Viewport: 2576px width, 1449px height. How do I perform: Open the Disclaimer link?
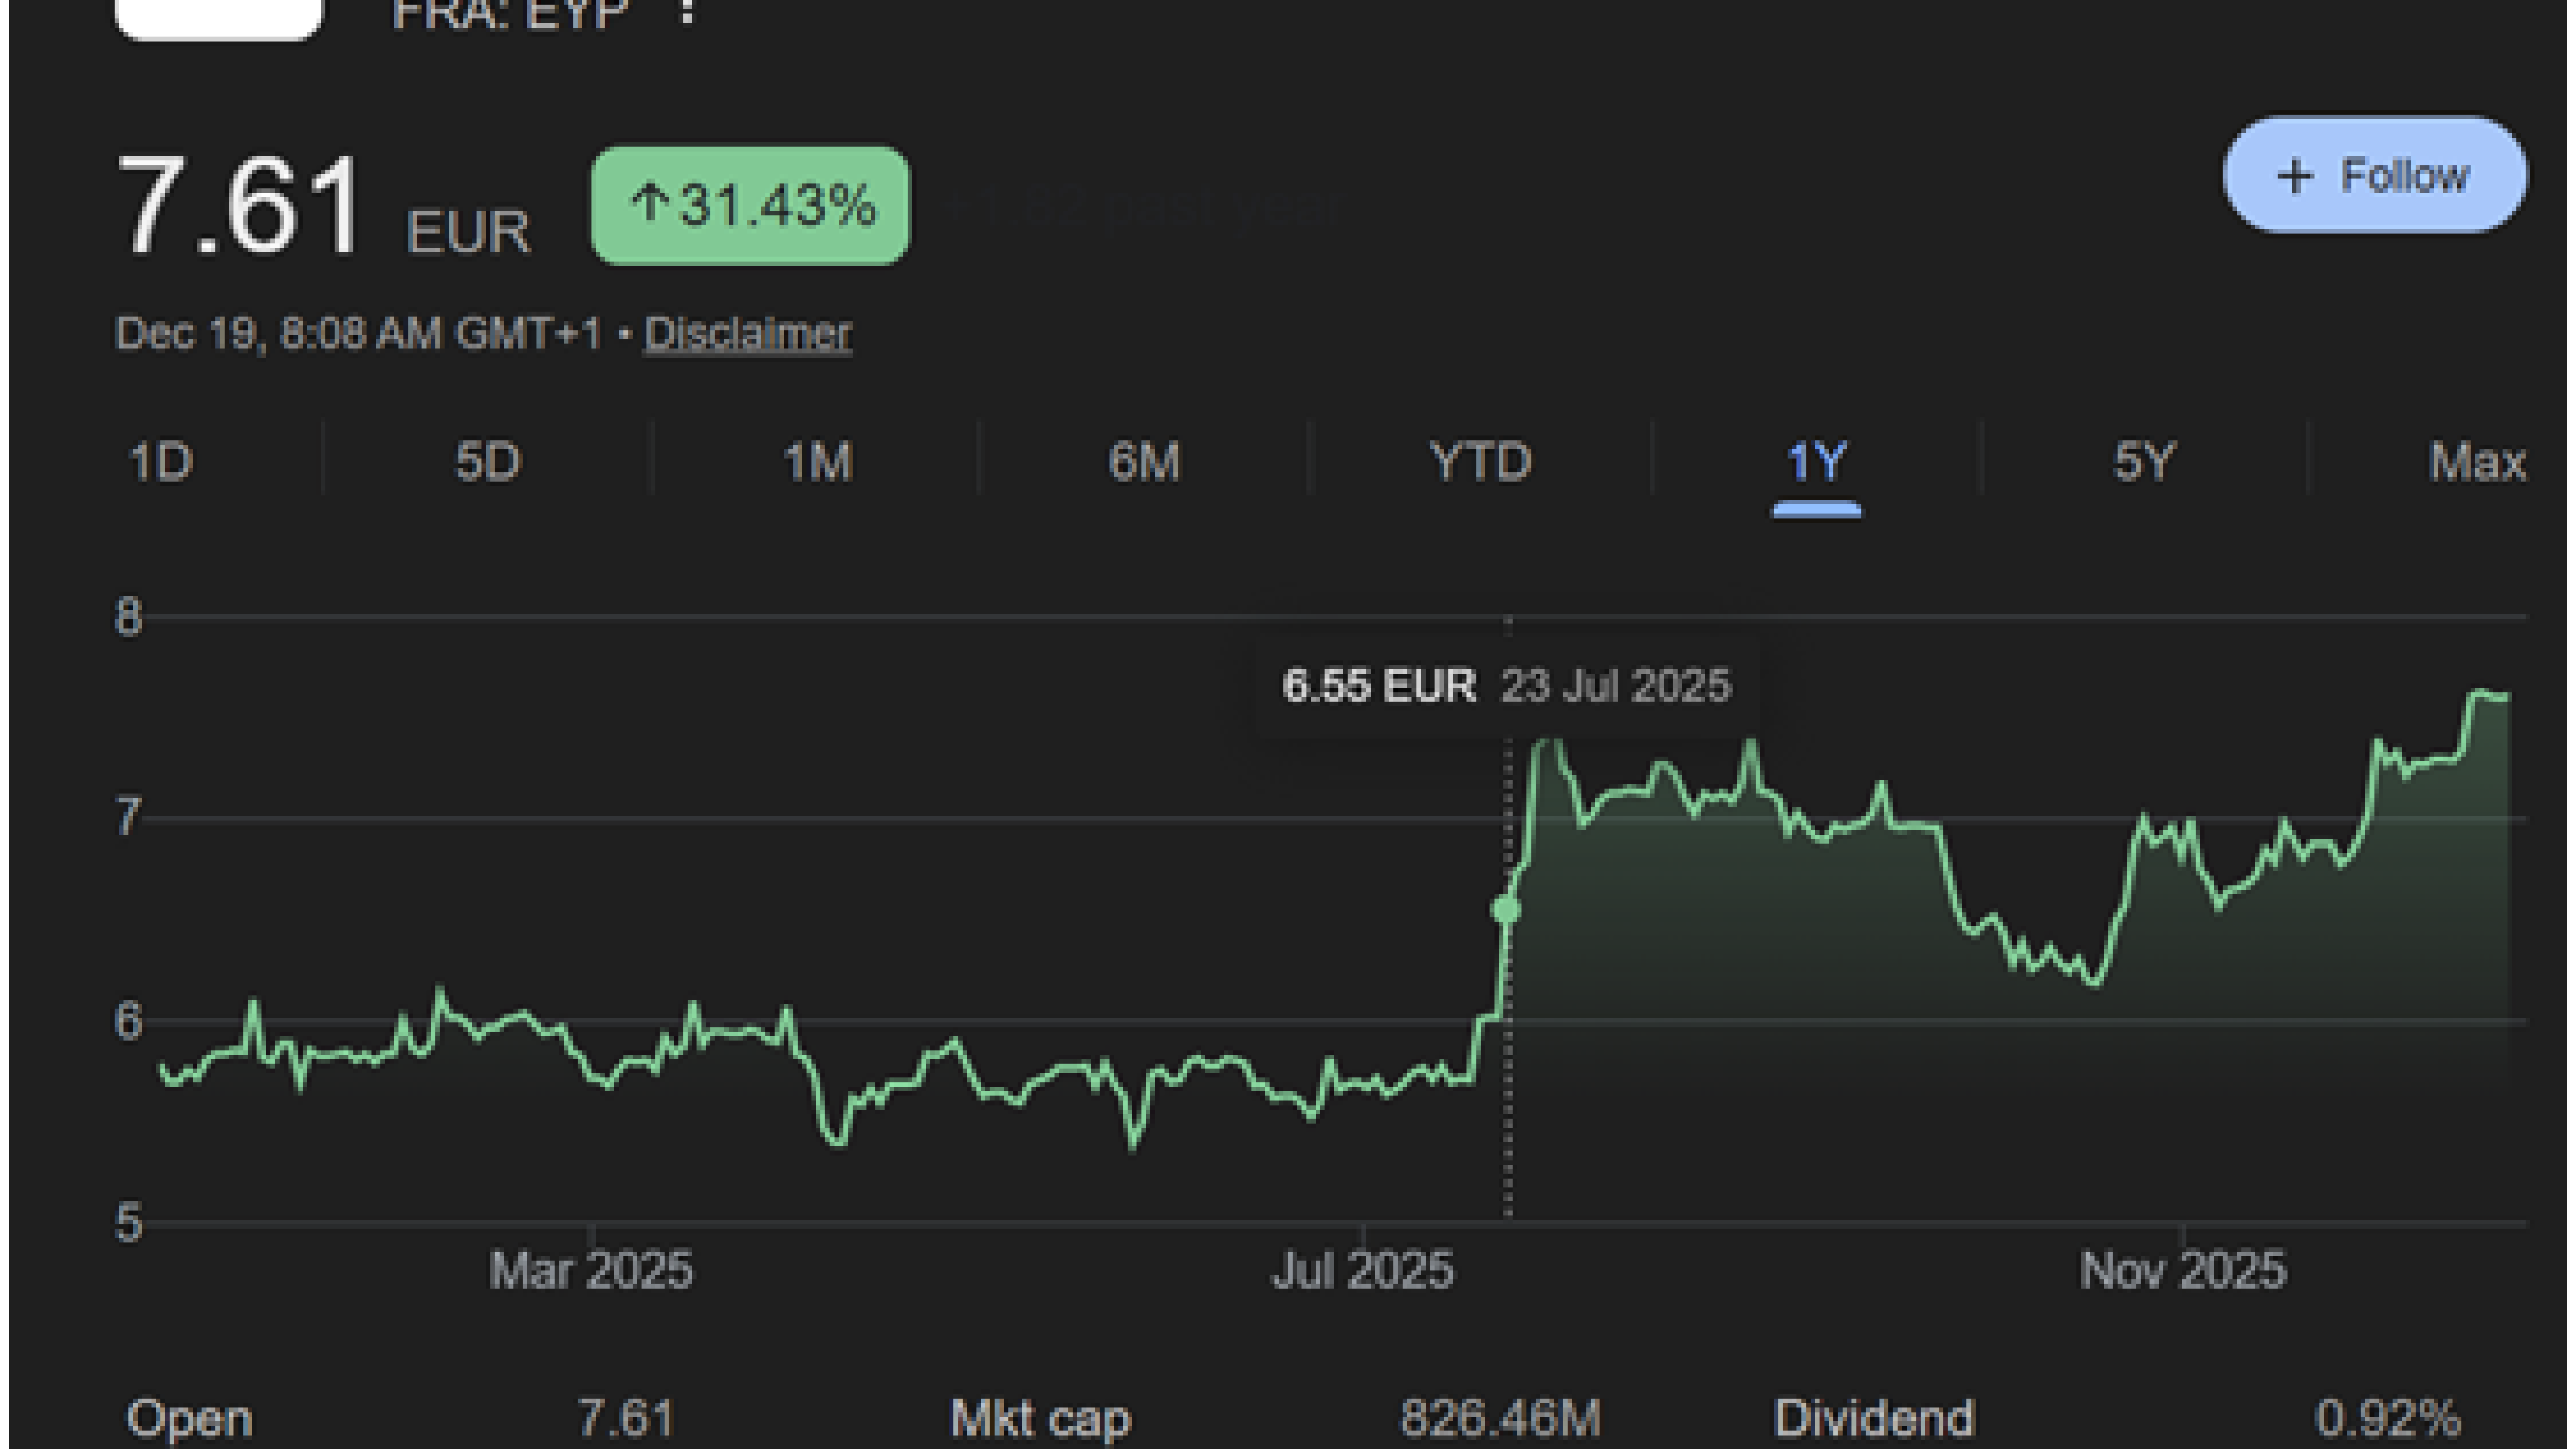click(x=747, y=333)
